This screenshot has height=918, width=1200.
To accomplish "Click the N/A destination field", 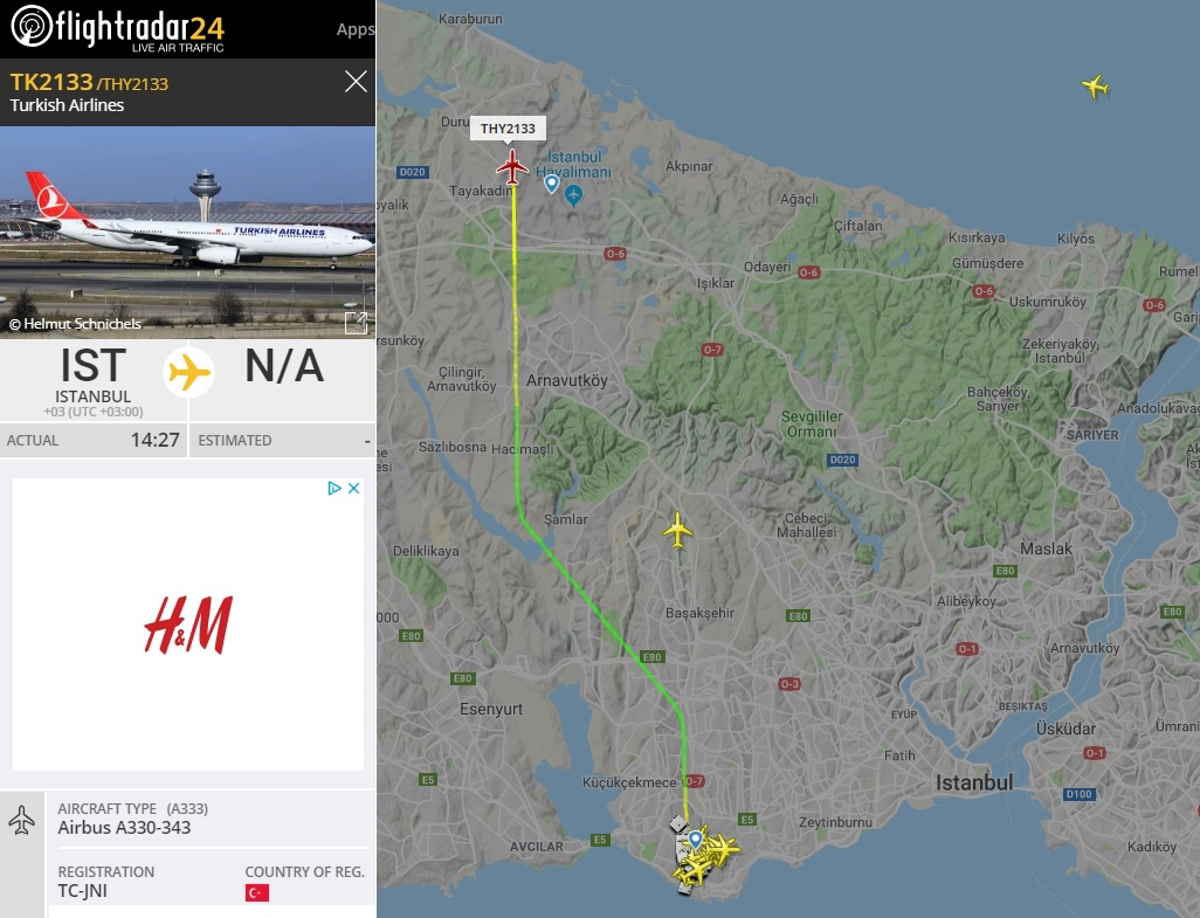I will point(284,367).
